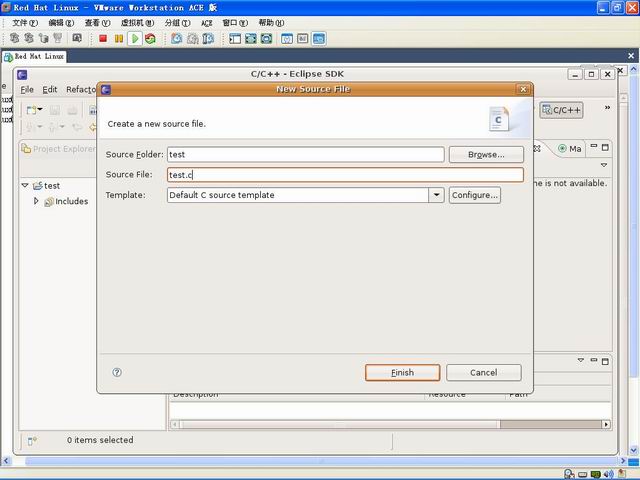
Task: Click the green power on VM button
Action: click(x=134, y=39)
